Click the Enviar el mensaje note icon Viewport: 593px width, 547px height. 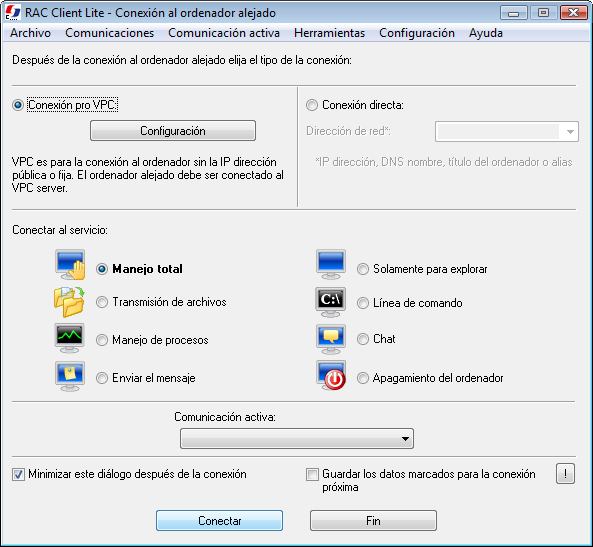click(x=70, y=376)
